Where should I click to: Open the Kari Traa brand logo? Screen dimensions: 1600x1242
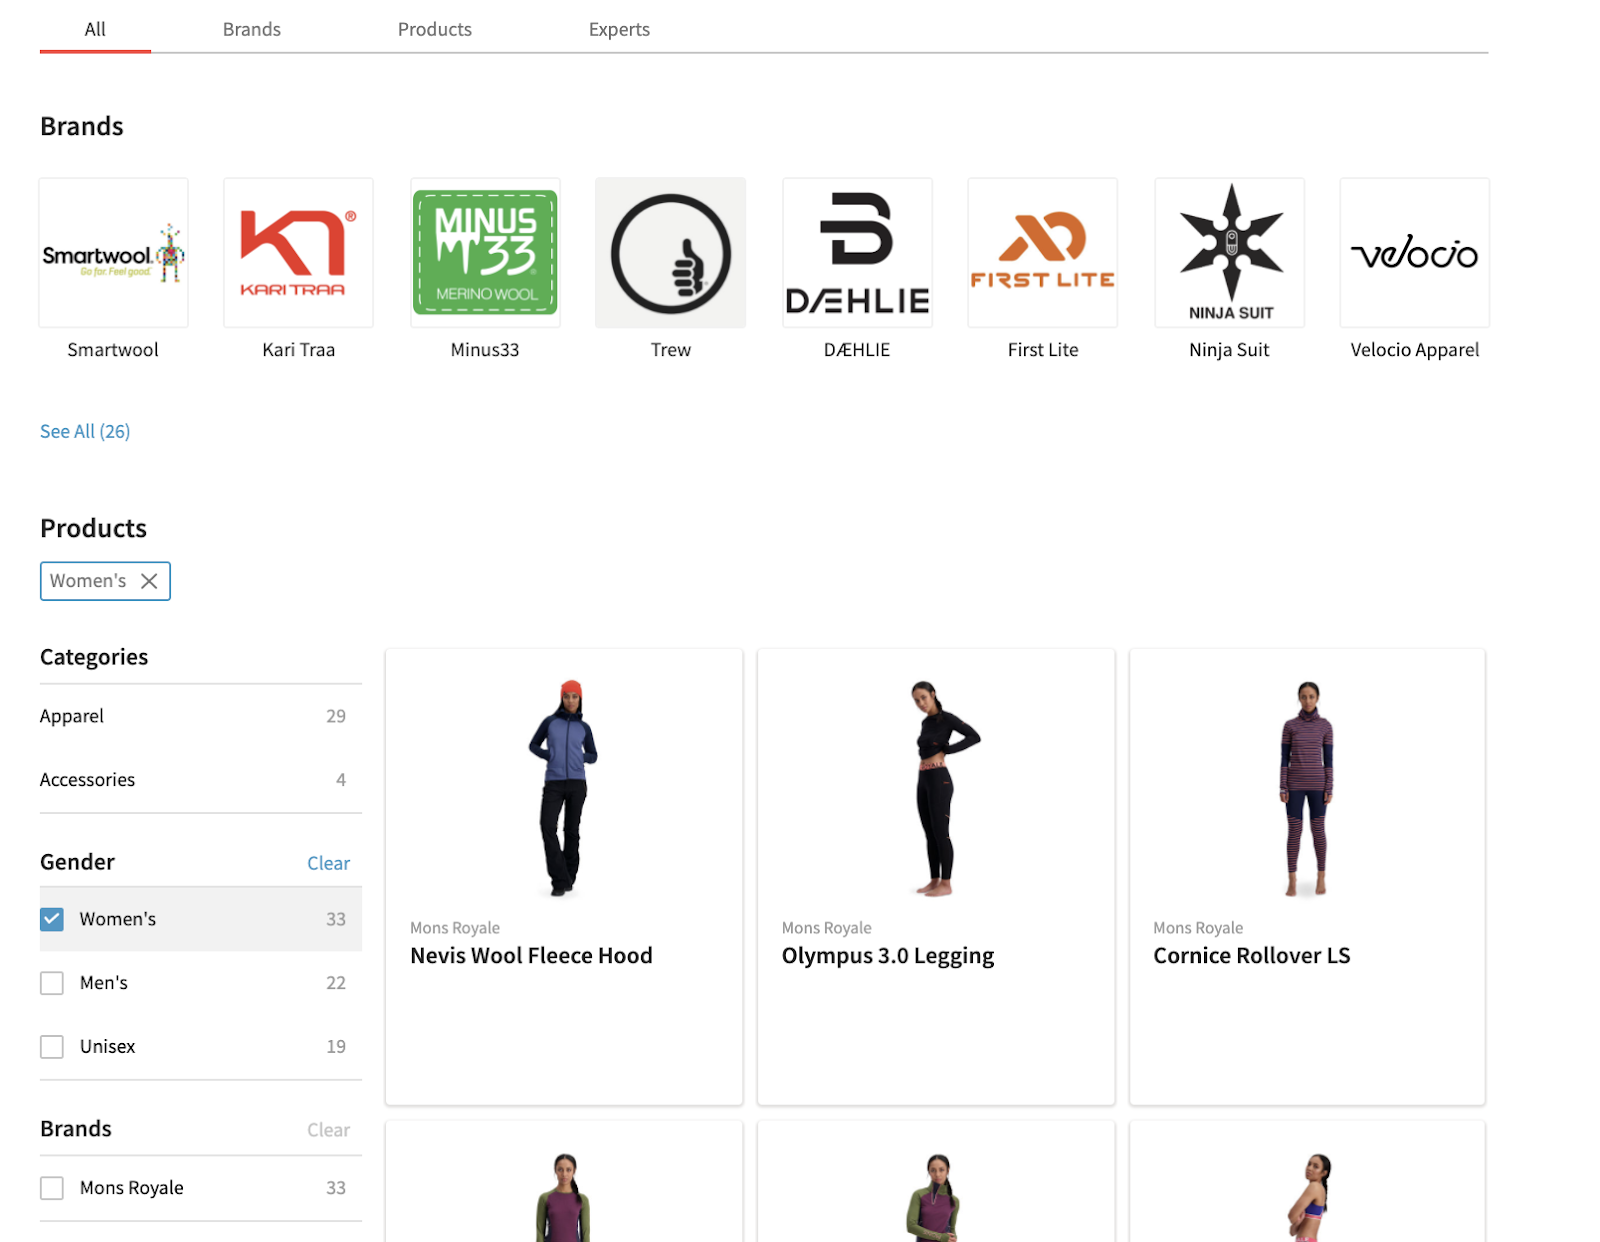298,253
